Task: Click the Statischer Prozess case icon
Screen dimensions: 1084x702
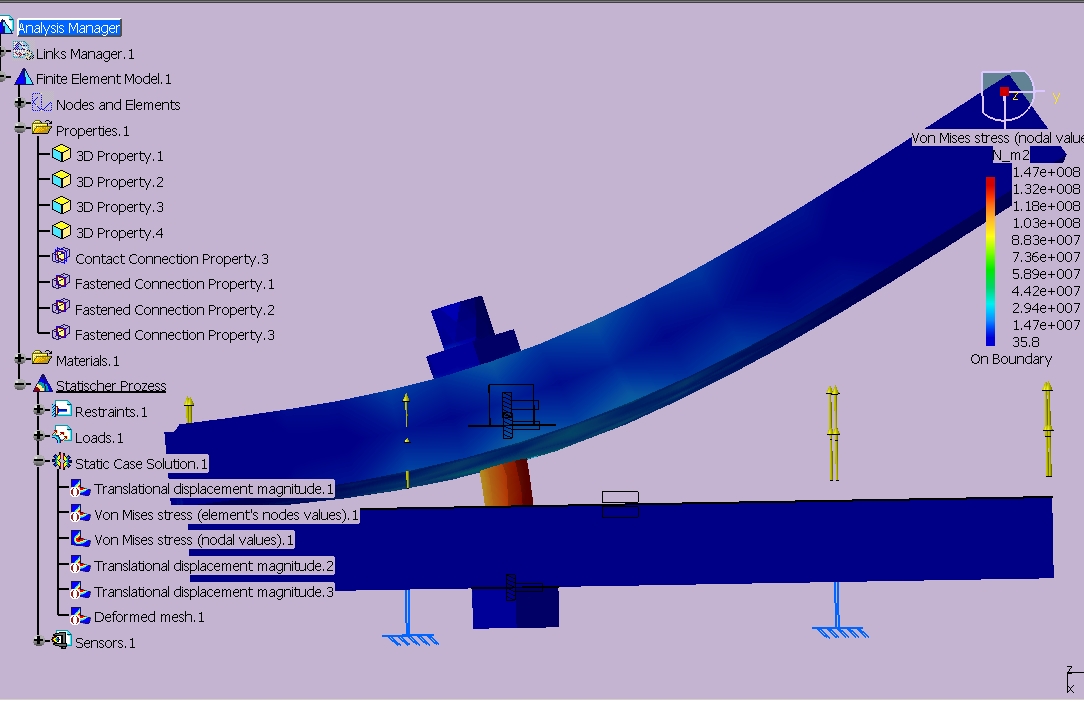Action: [x=43, y=383]
